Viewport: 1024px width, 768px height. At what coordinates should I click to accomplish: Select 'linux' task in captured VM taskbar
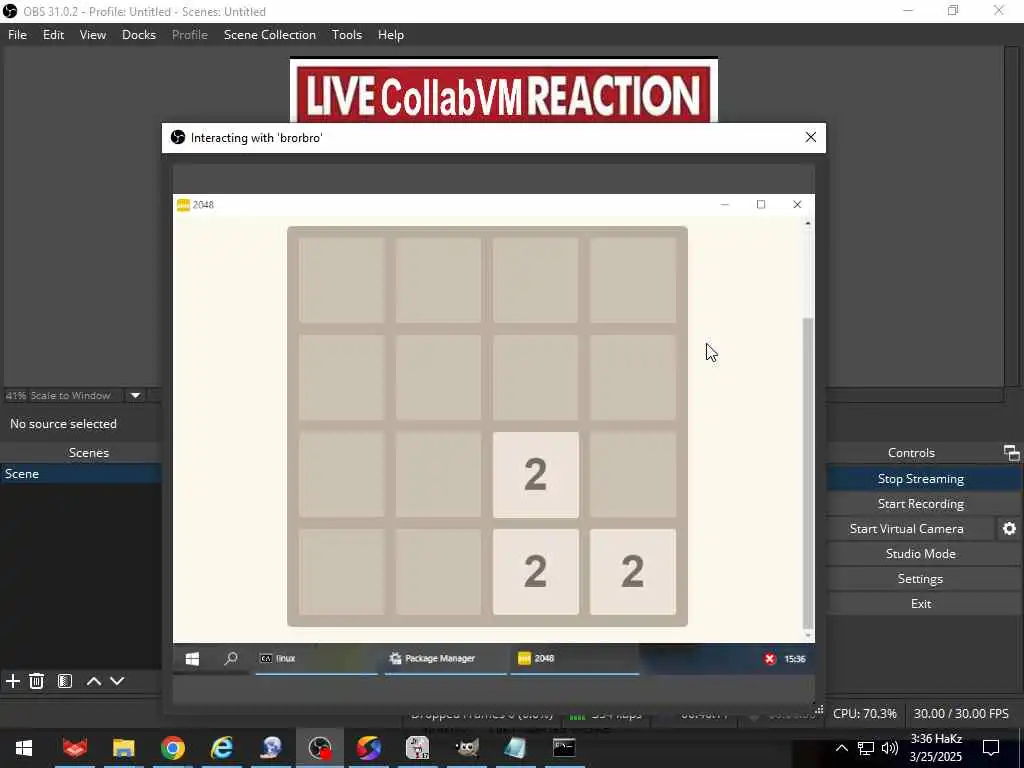316,658
